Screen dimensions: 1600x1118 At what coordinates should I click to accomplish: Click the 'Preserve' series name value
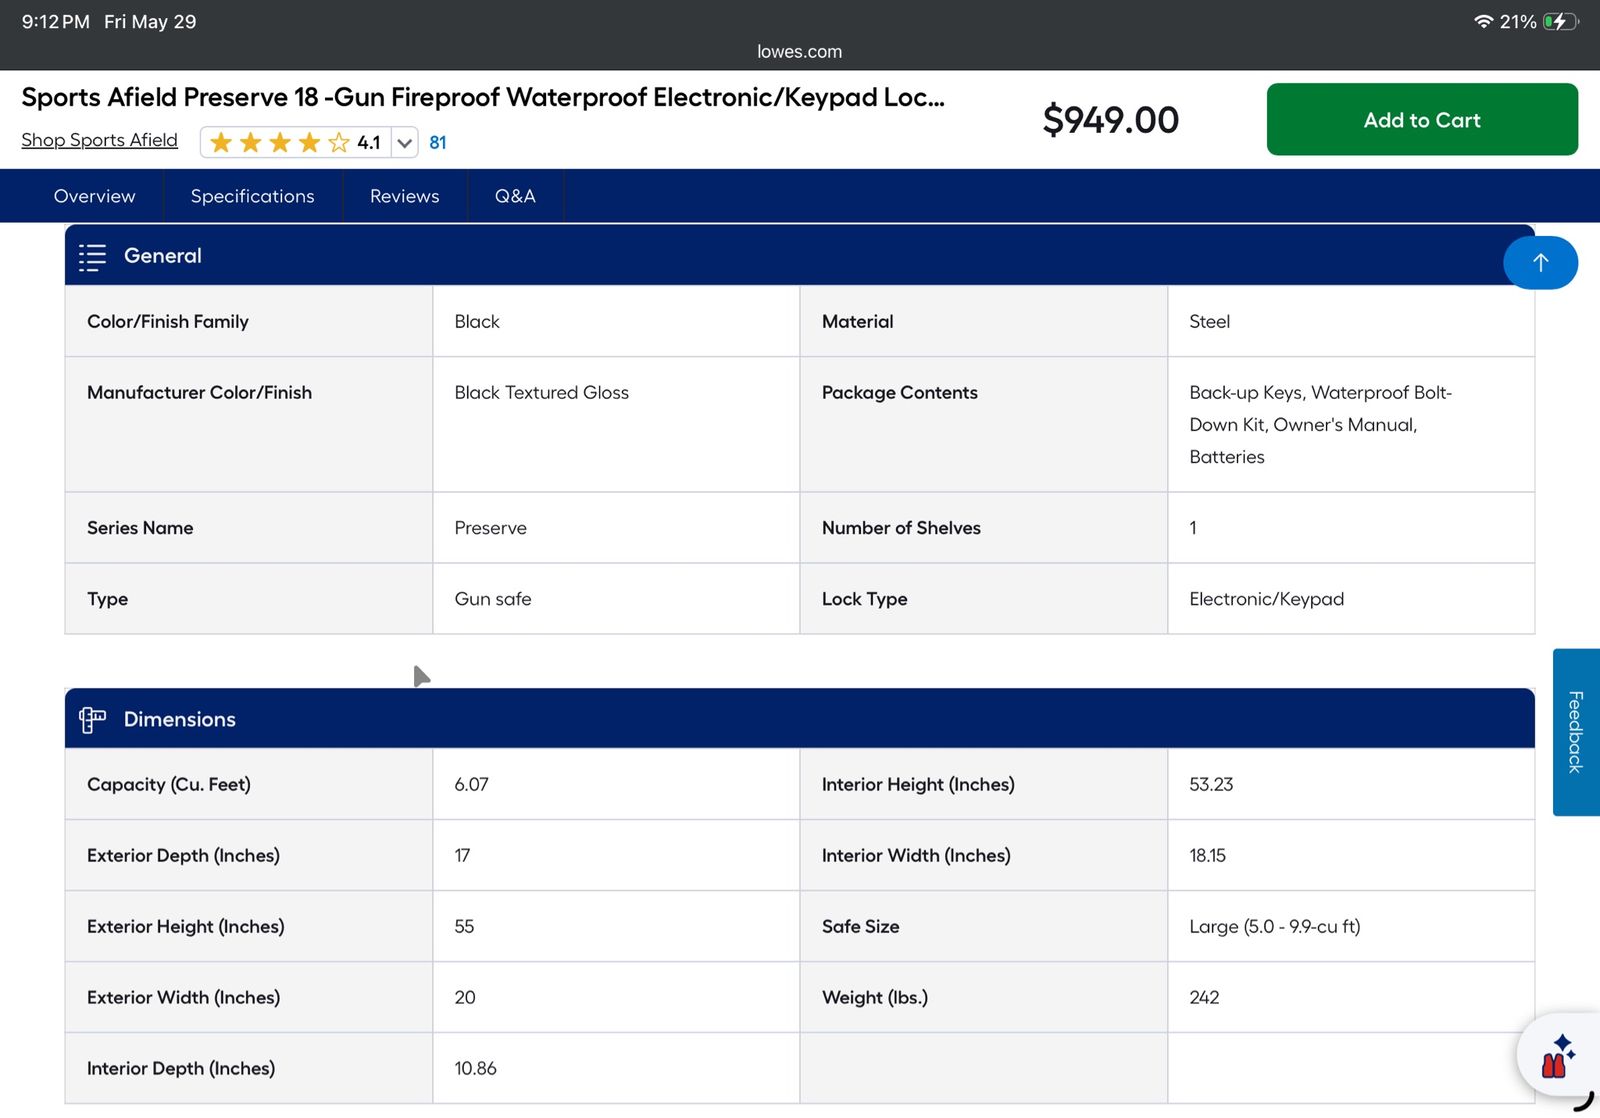click(x=491, y=528)
